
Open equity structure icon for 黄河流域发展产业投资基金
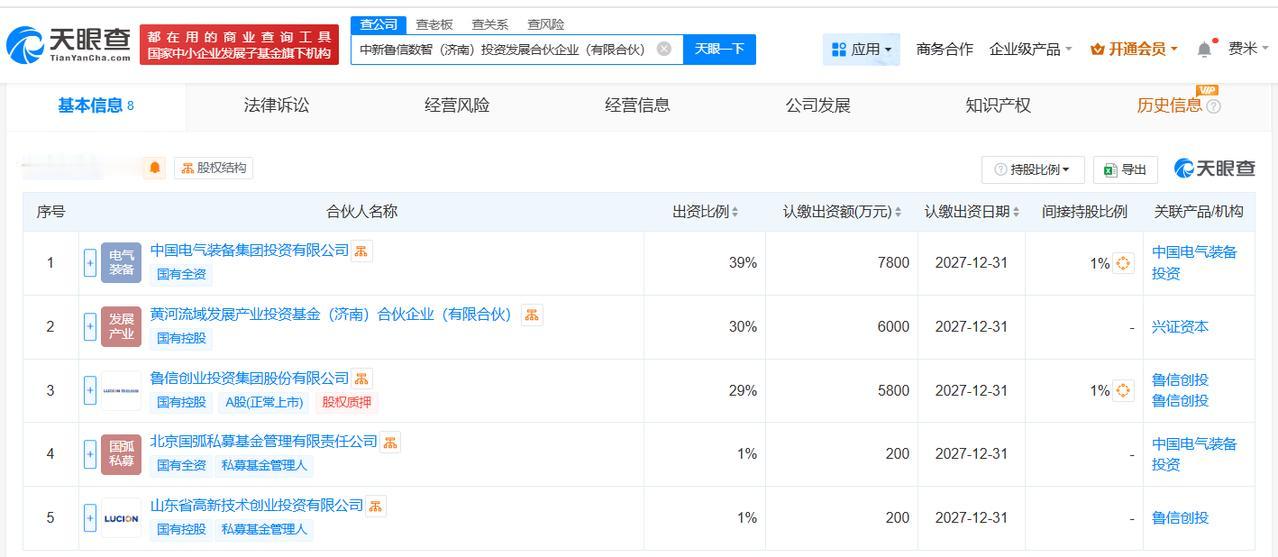coord(532,315)
